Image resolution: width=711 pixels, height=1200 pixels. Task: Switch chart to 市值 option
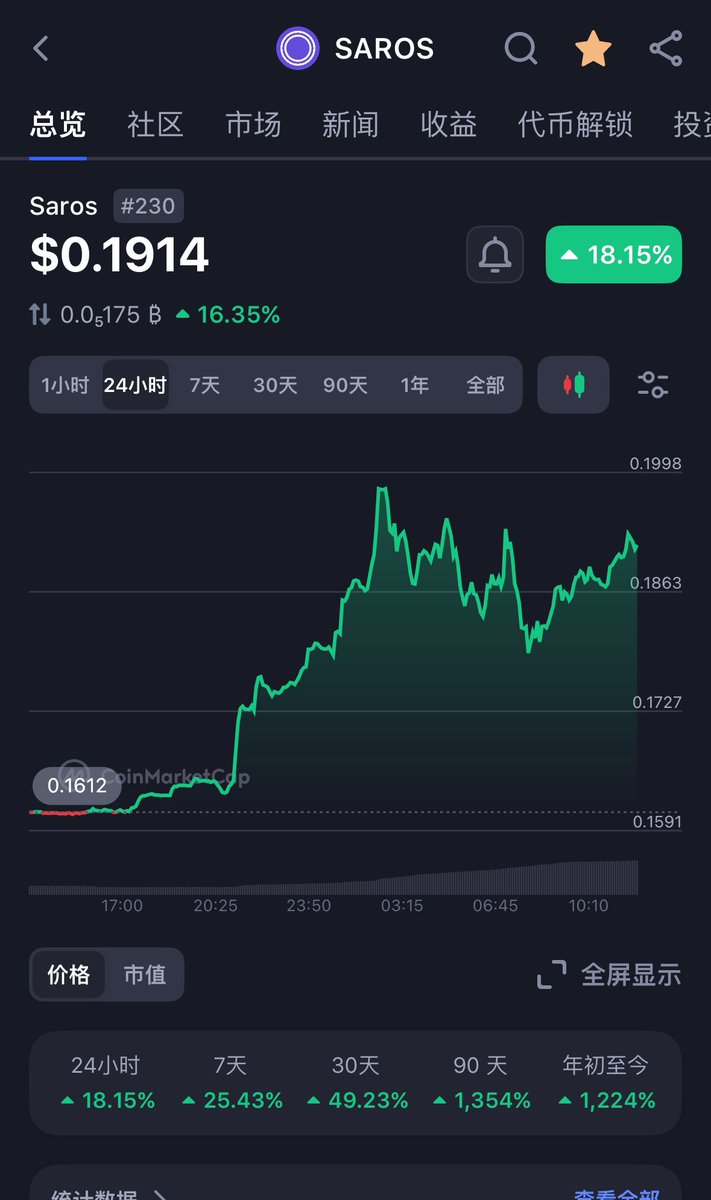[145, 974]
